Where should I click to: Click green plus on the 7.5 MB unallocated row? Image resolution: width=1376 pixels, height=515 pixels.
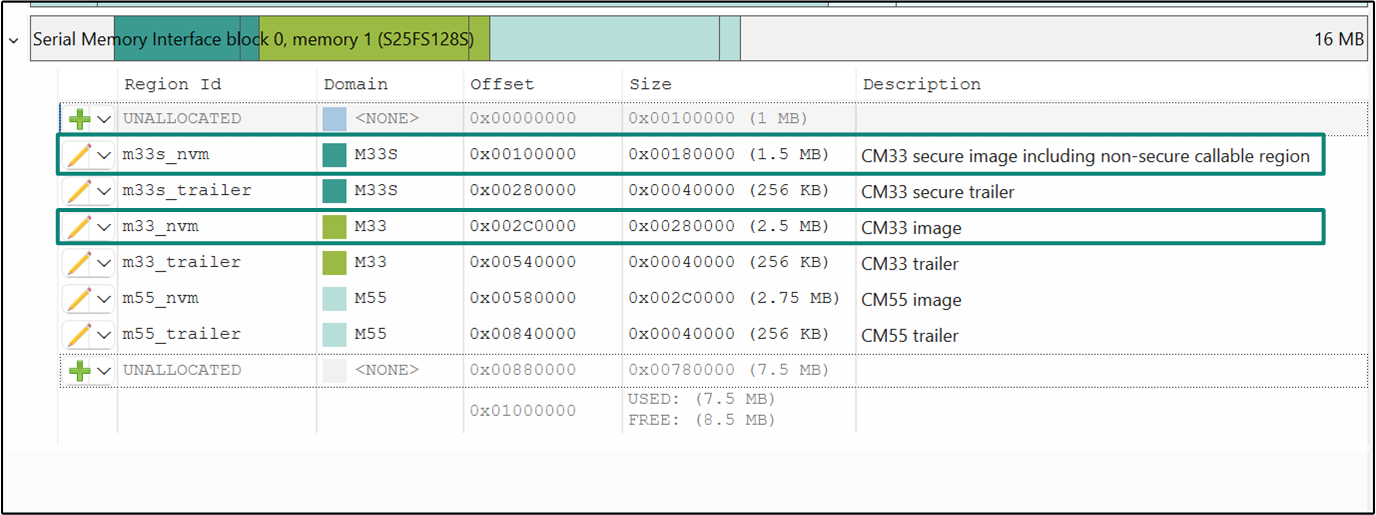[79, 371]
